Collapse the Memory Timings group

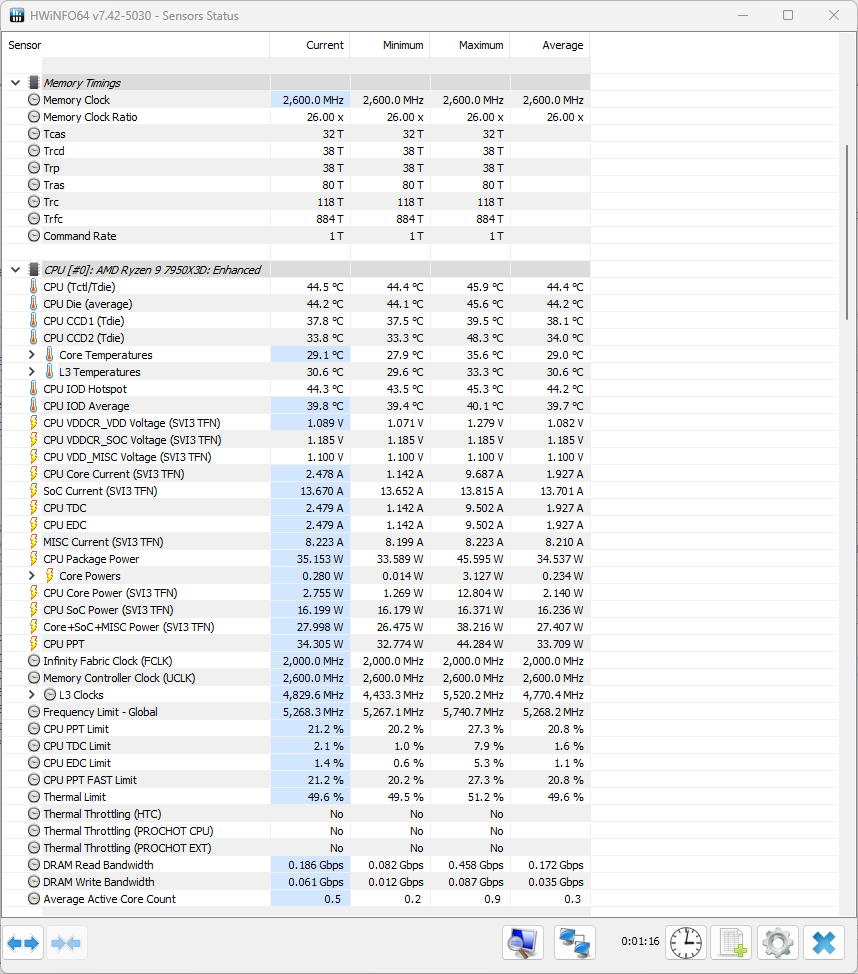coord(16,83)
